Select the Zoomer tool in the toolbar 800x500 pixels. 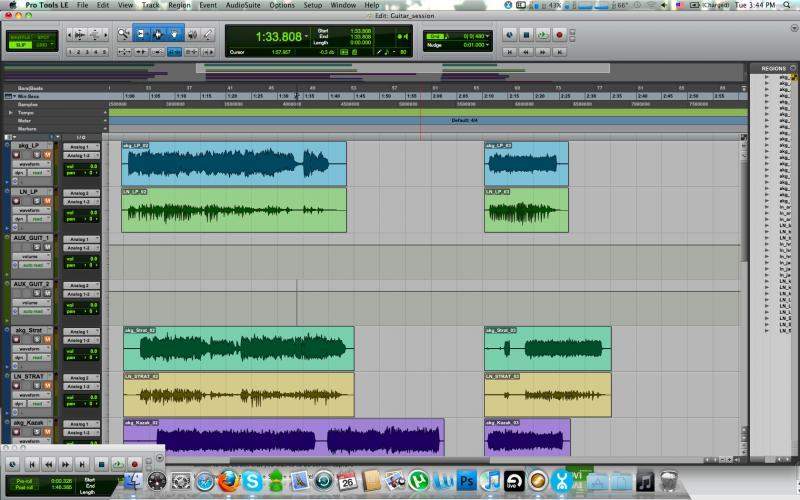[124, 34]
